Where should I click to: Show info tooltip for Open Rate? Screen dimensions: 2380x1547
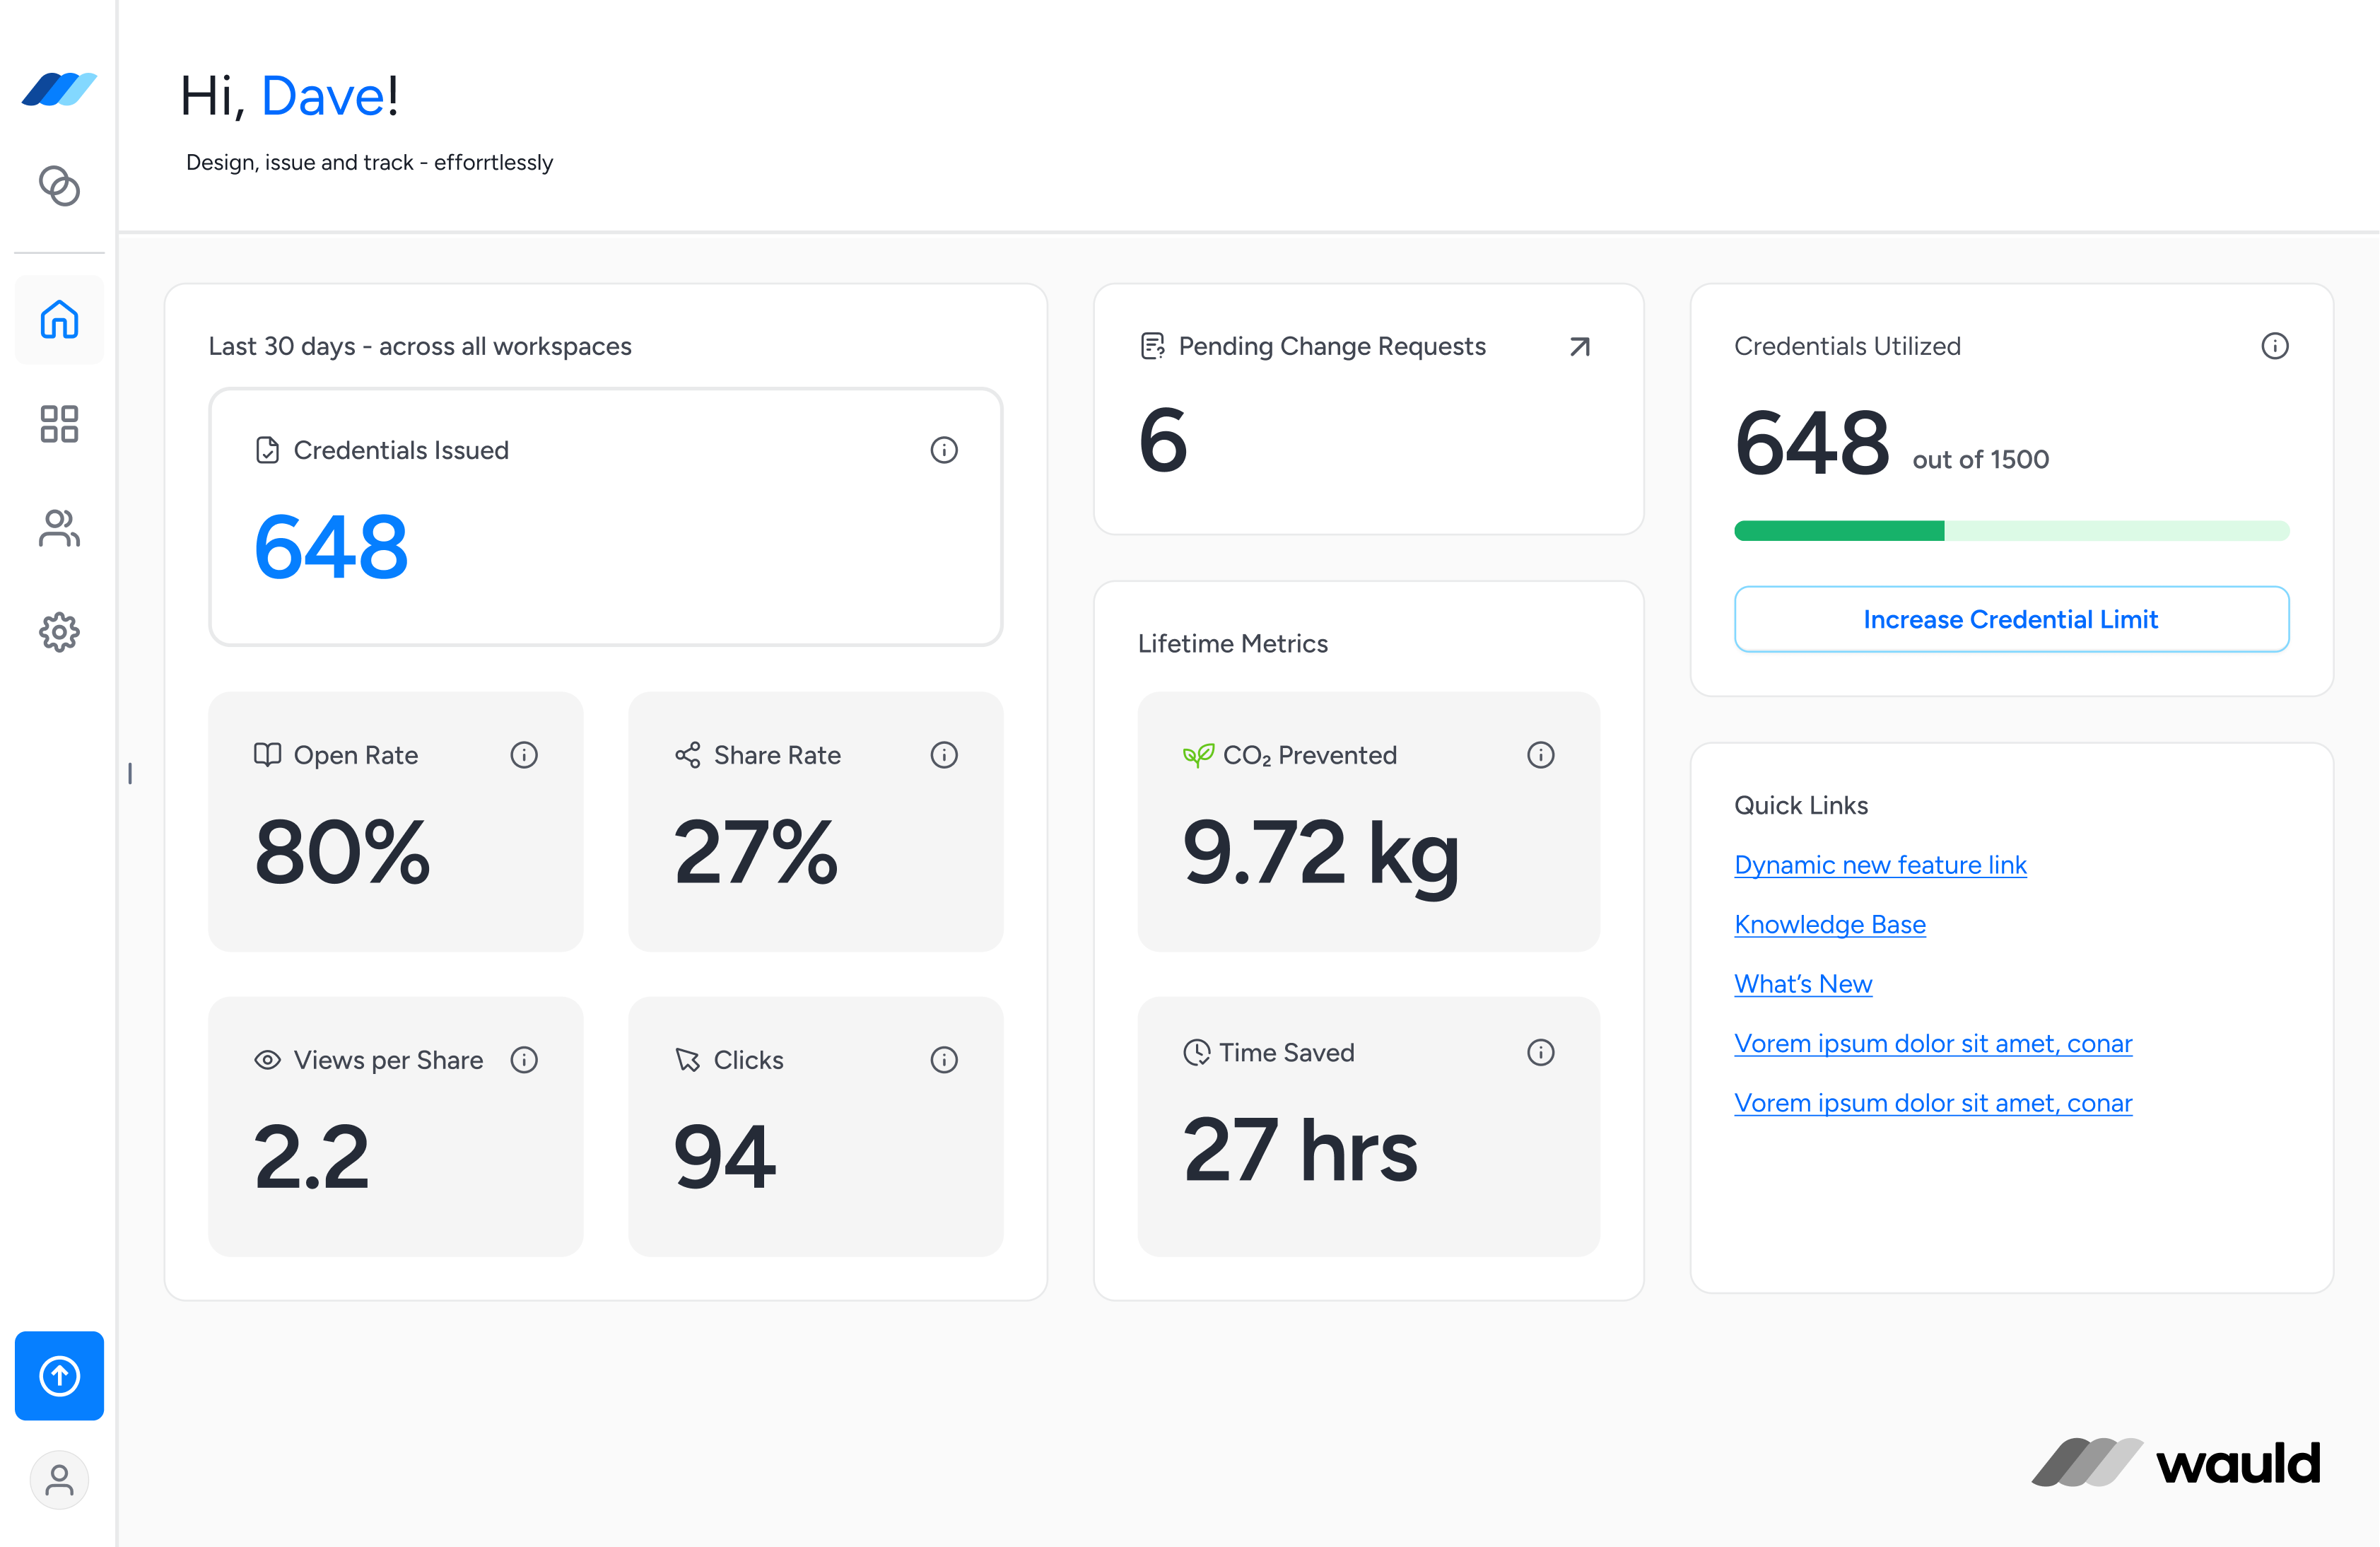coord(523,755)
